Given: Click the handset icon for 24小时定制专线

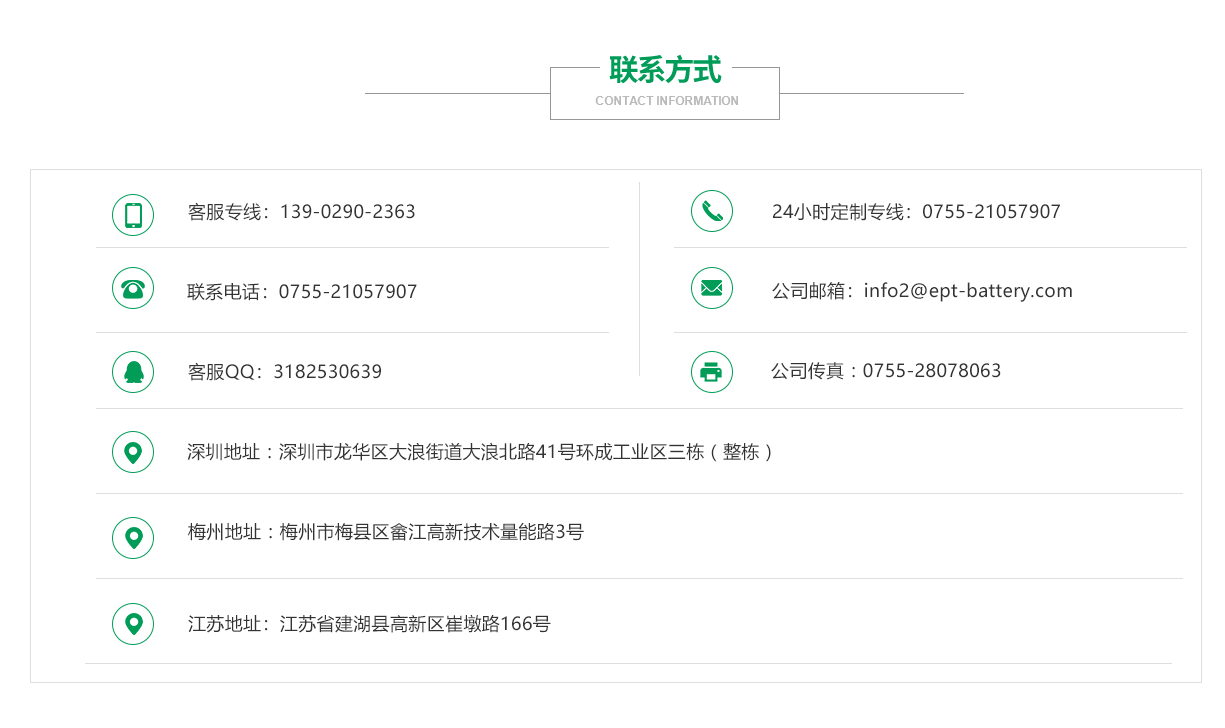Looking at the screenshot, I should click(711, 211).
